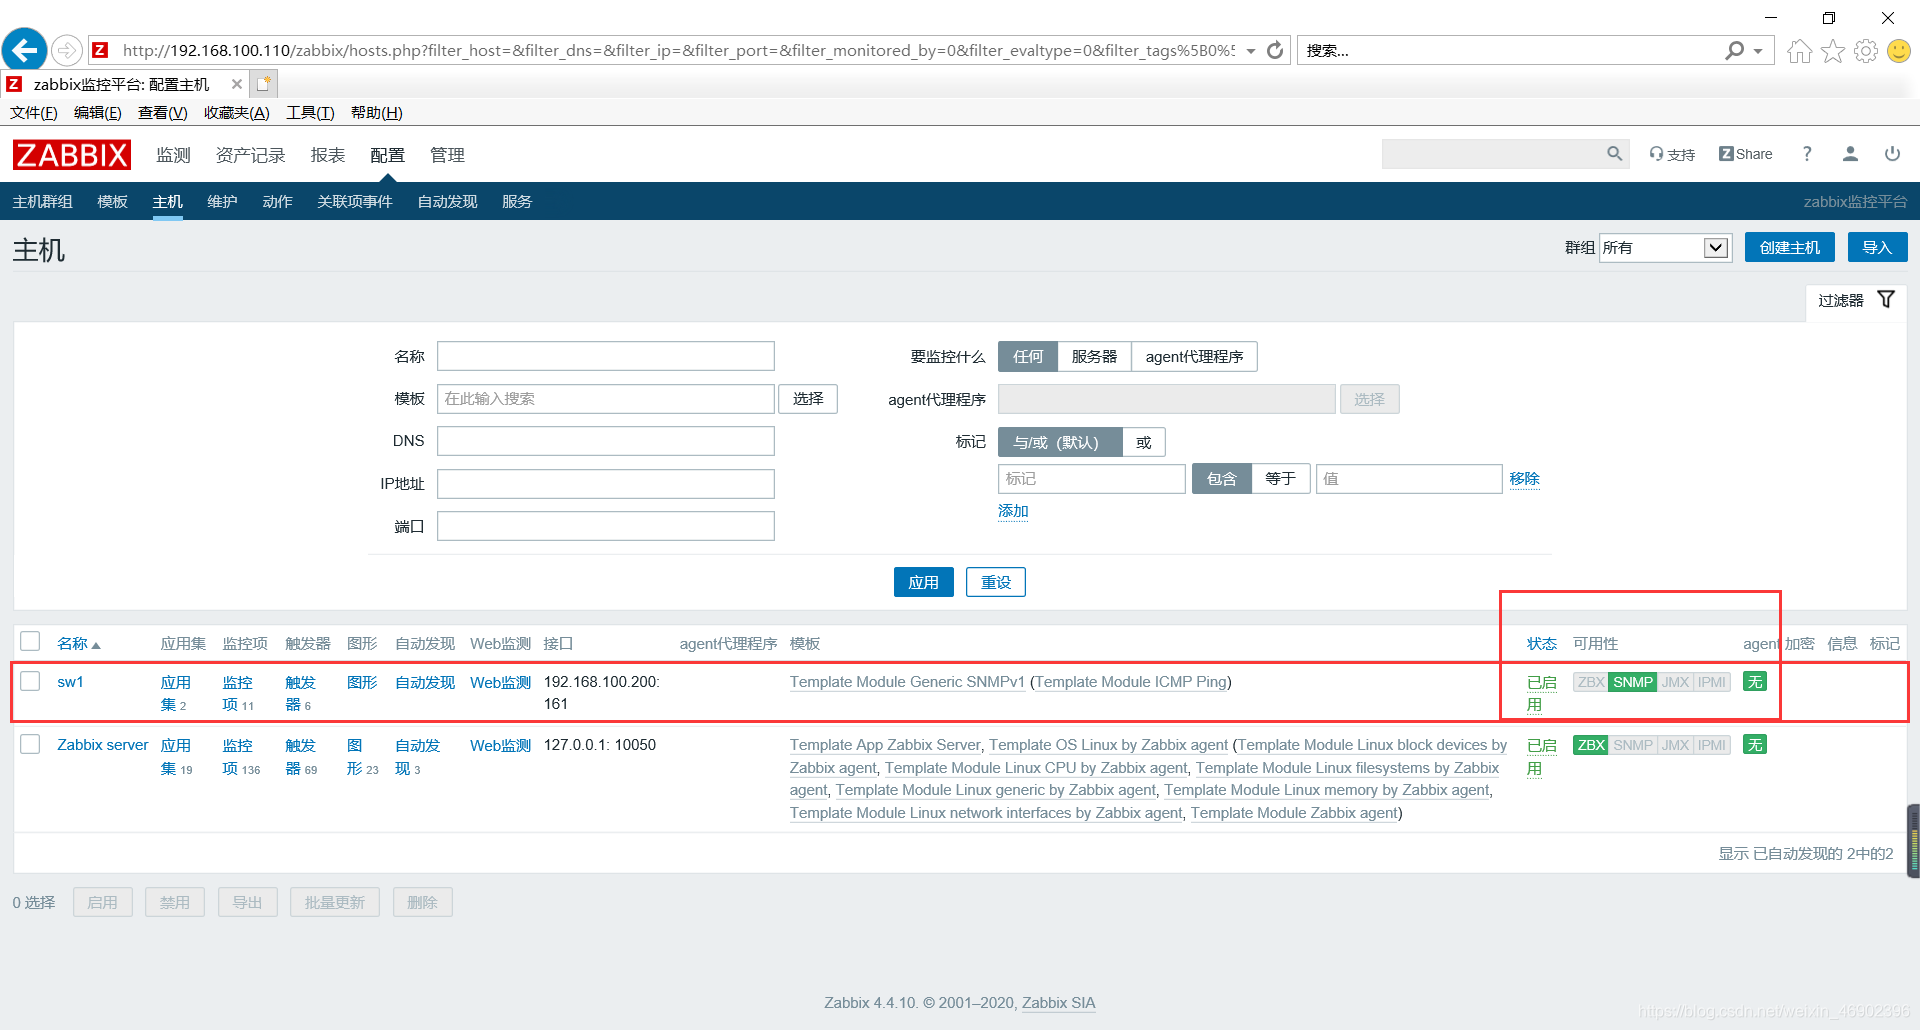
Task: Open the 文件(F) browser menu
Action: tap(34, 113)
